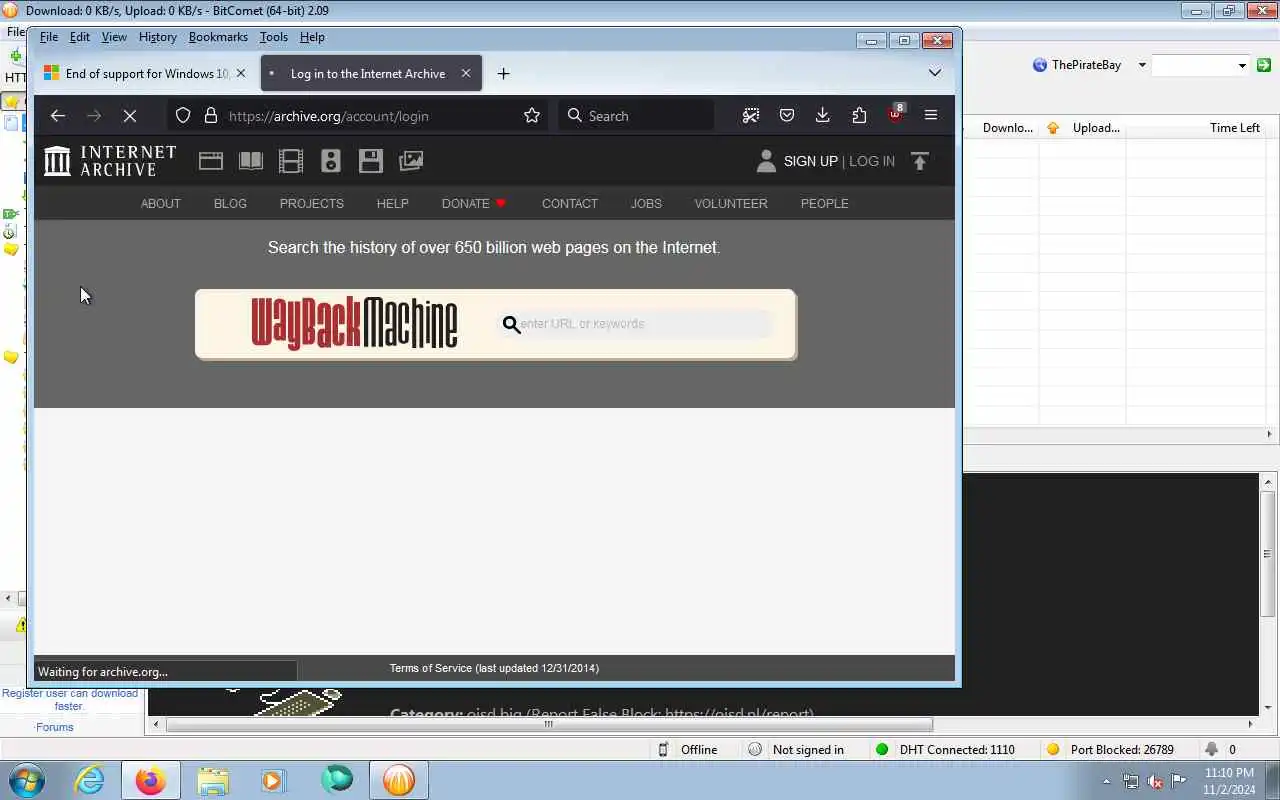Screen dimensions: 1280x800
Task: Click the LOG IN link
Action: tap(872, 161)
